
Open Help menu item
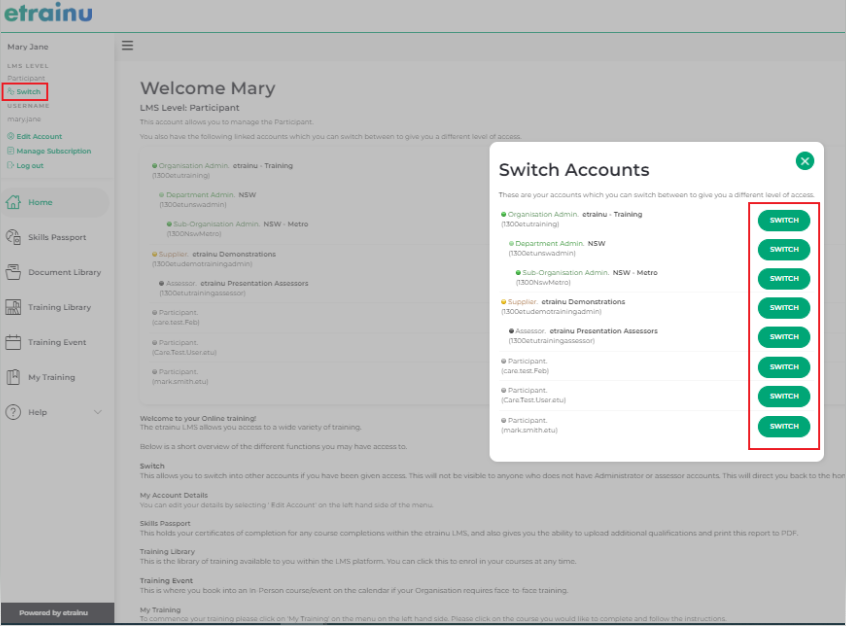[x=55, y=413]
